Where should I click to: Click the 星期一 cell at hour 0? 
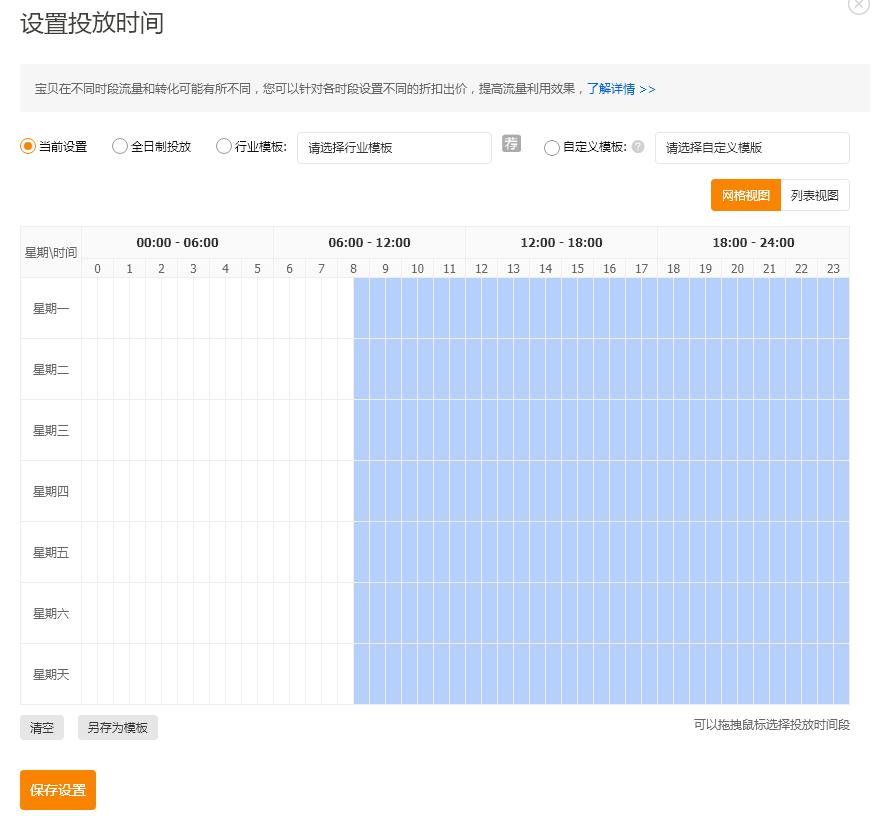coord(97,308)
